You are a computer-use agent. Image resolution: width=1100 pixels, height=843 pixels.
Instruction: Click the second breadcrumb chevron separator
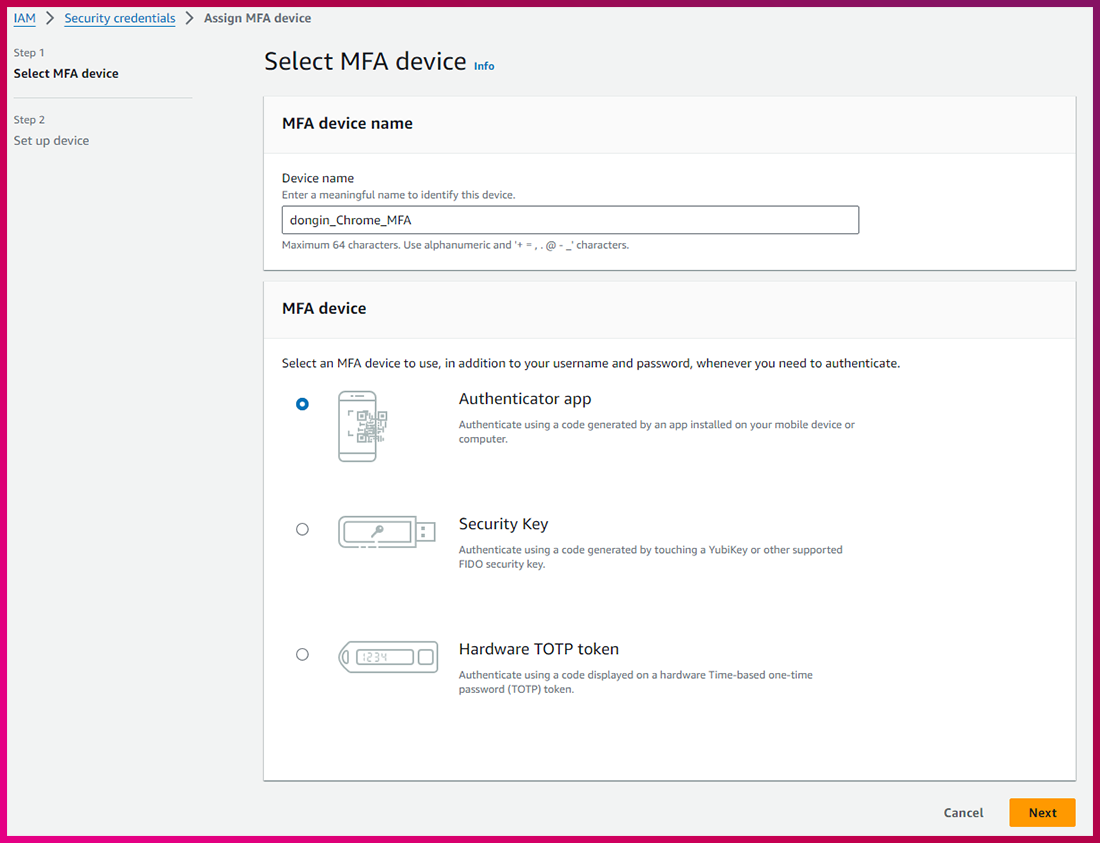pos(190,18)
